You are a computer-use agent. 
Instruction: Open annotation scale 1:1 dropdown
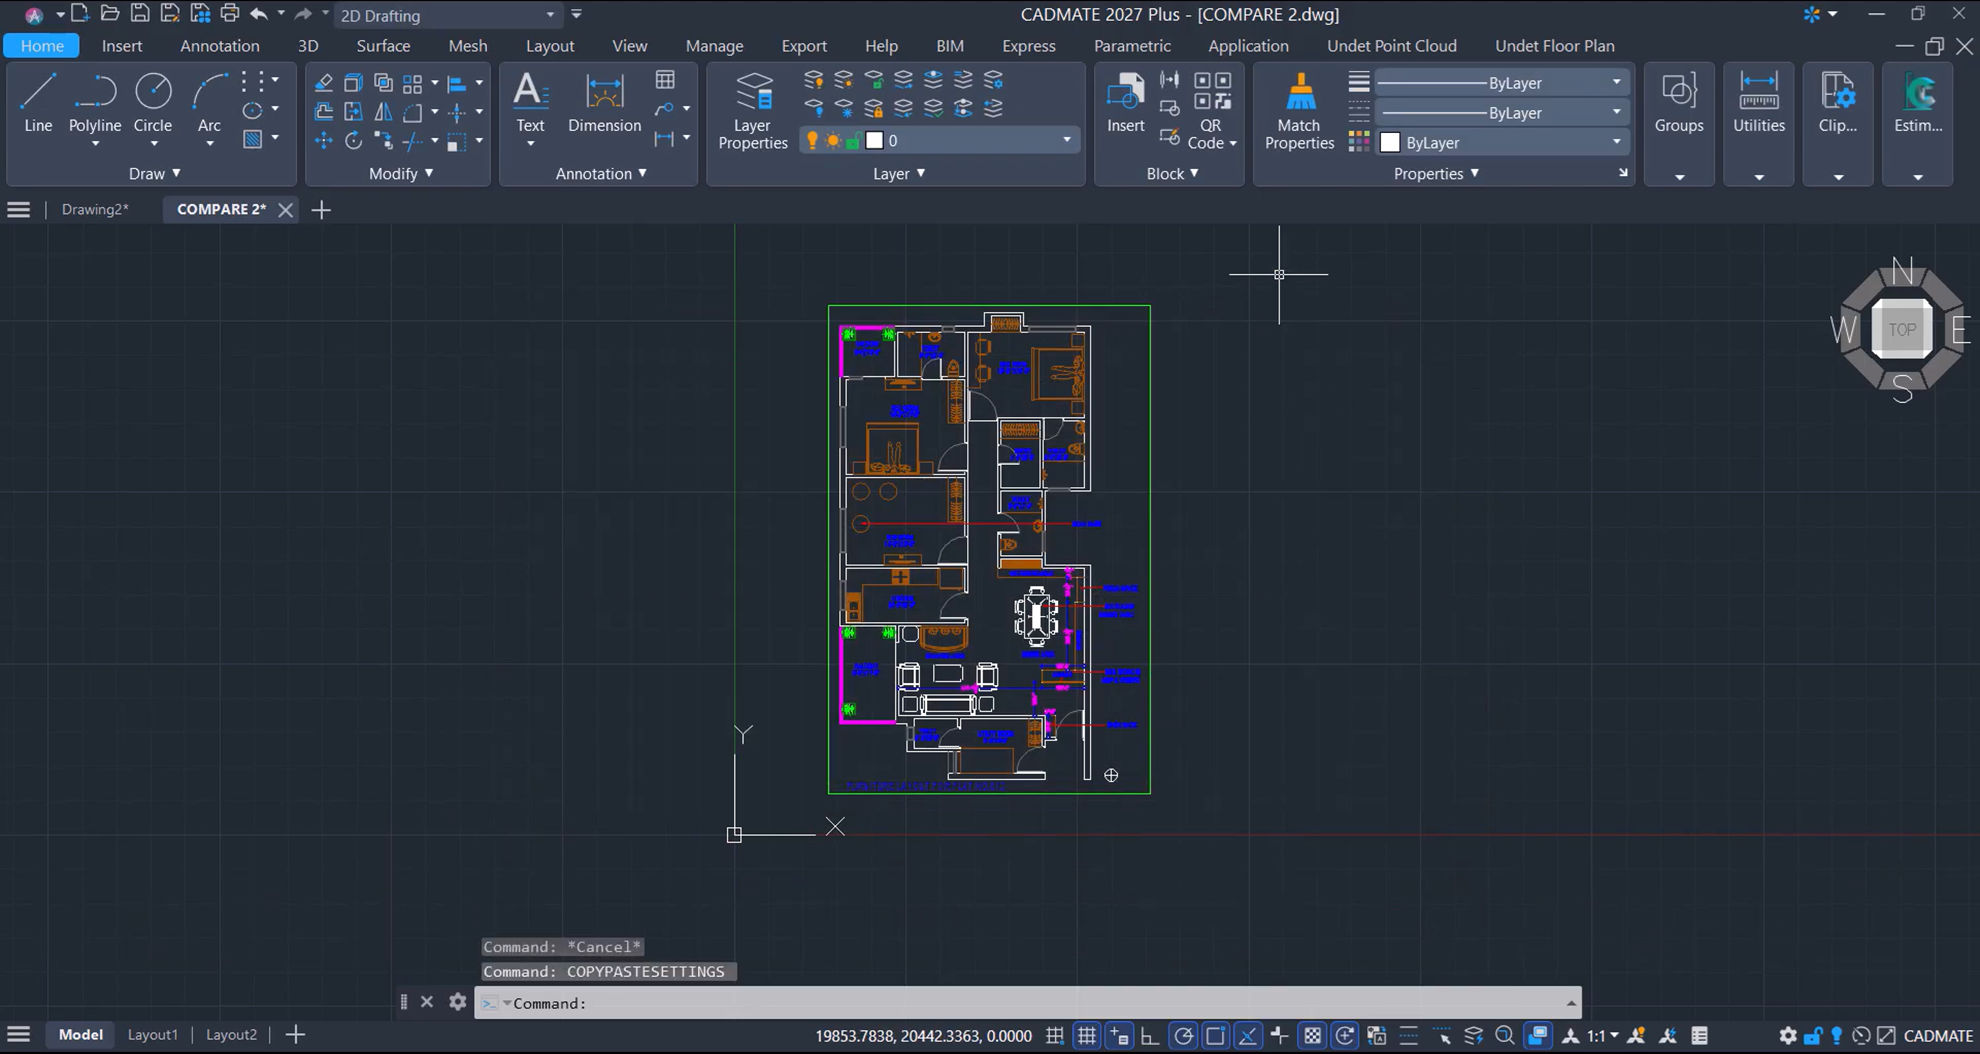[x=1603, y=1035]
